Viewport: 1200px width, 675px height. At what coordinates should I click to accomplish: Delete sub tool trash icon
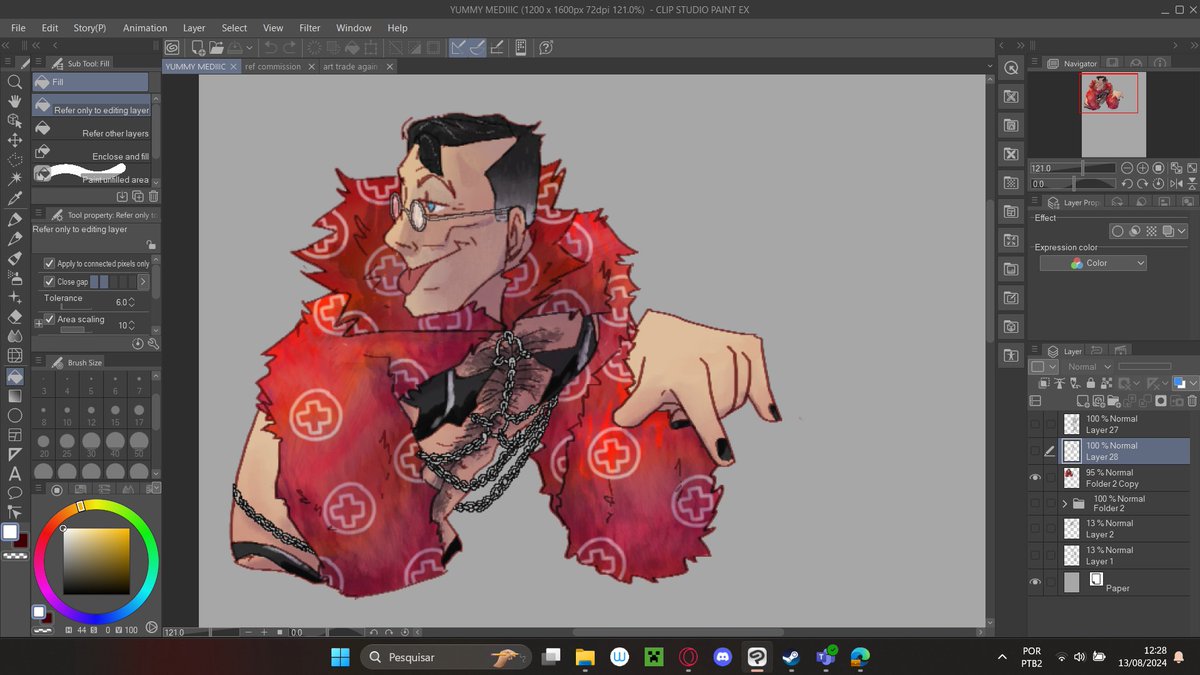pos(154,196)
